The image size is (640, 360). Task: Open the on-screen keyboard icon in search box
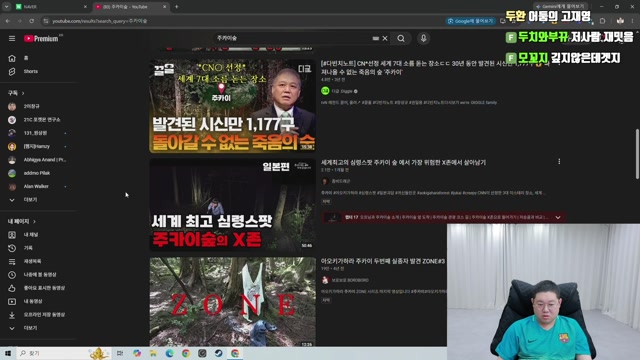376,38
